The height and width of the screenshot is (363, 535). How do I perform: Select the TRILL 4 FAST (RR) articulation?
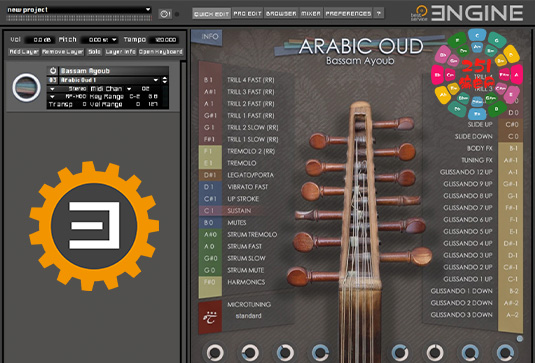[x=251, y=80]
